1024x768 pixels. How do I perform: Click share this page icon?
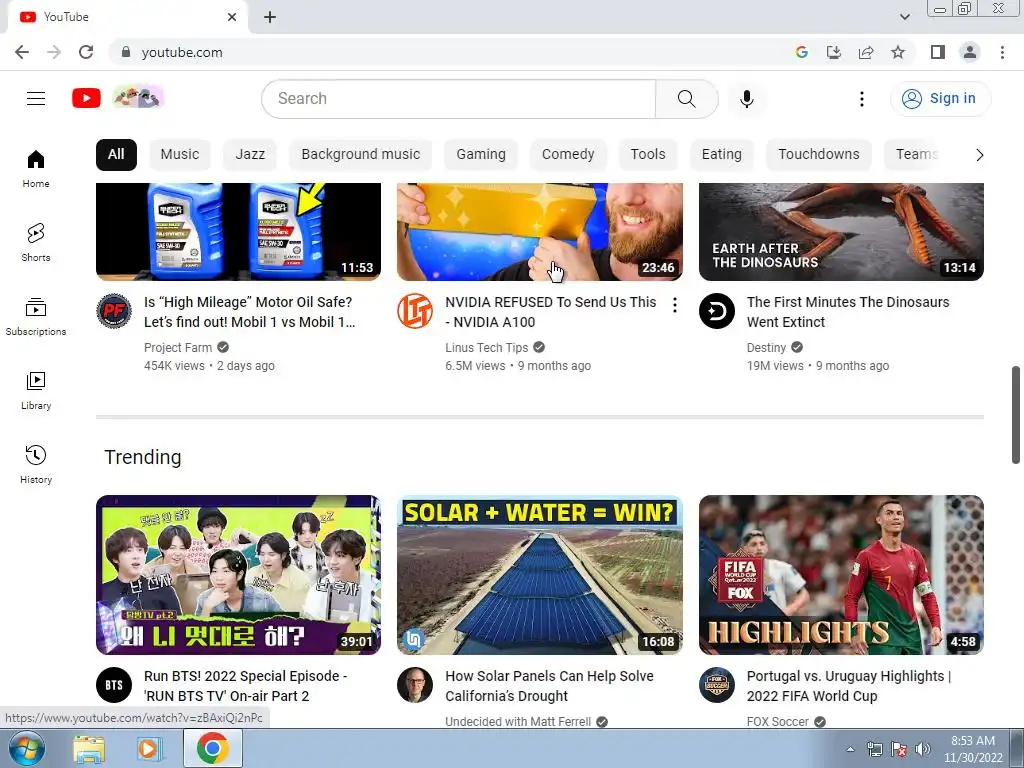coord(866,52)
